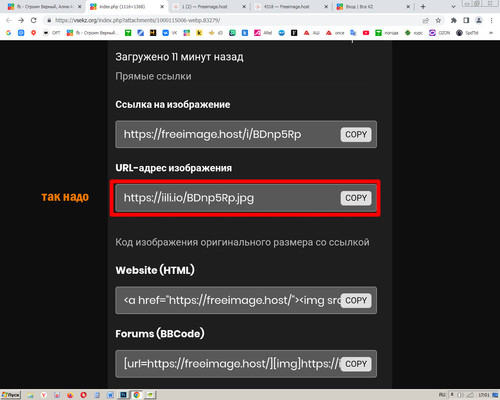Open the 'once' bookmark
500x400 pixels.
[x=335, y=33]
